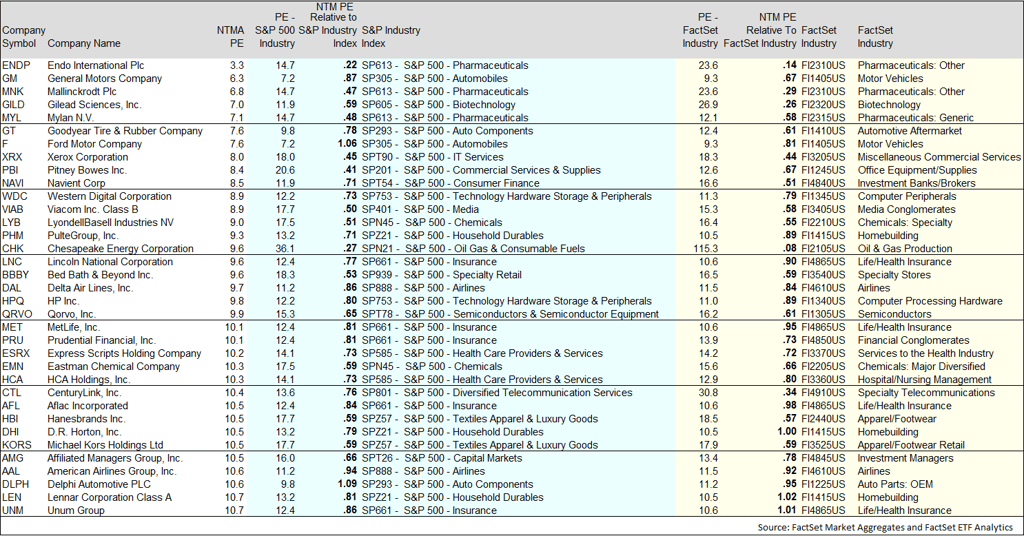Click the NTMA PE column header

231,37
